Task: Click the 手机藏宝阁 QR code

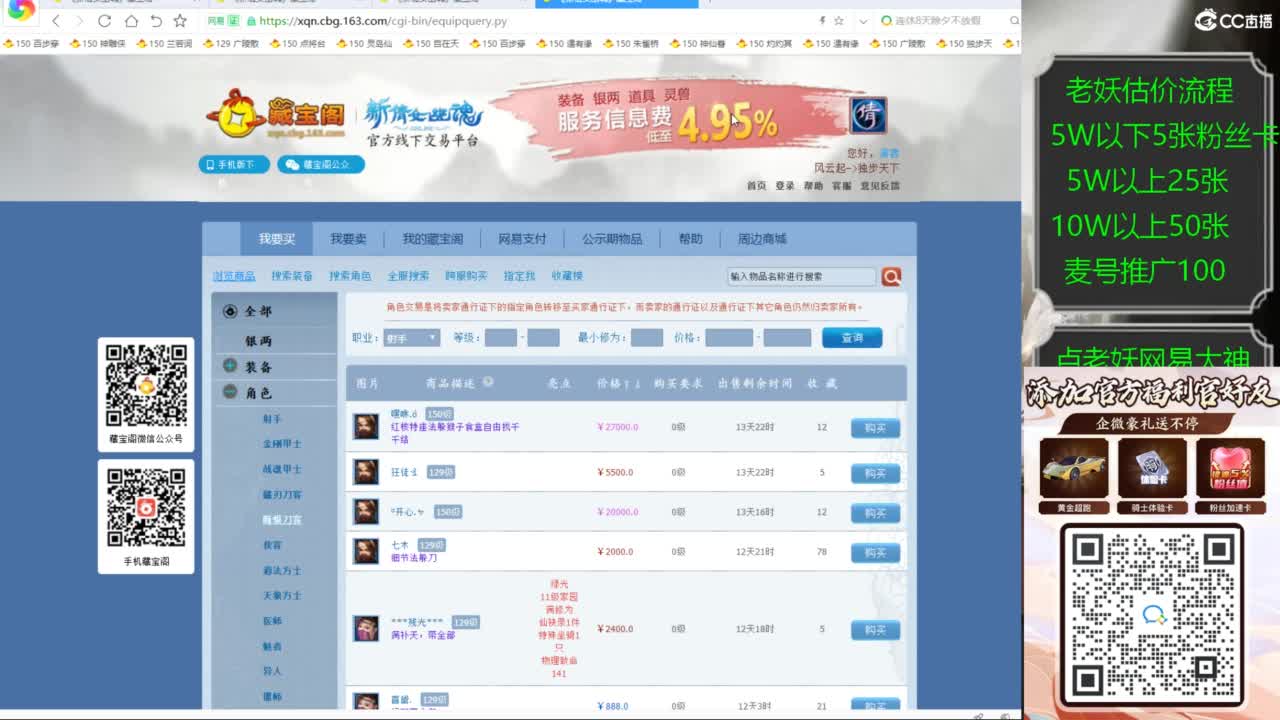Action: click(146, 508)
